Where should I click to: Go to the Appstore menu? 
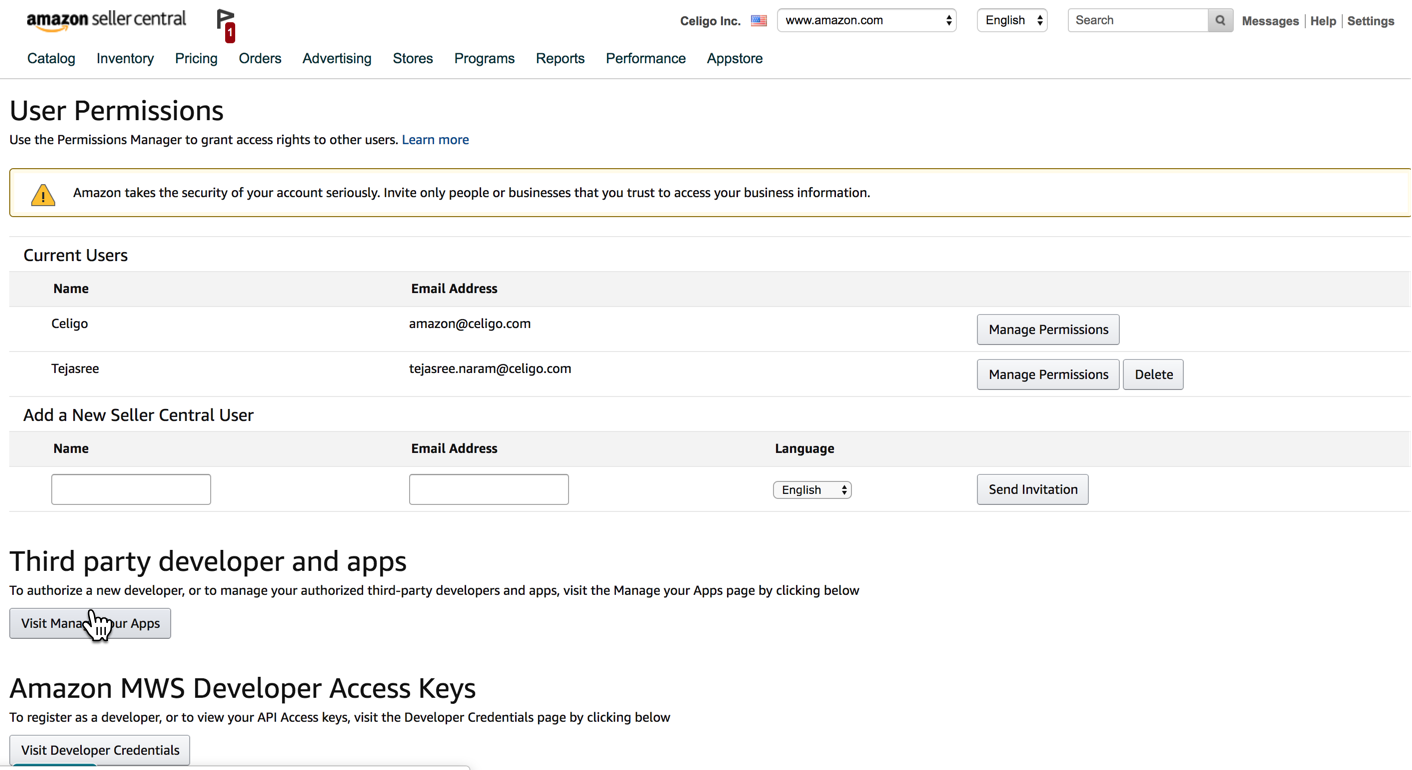734,59
